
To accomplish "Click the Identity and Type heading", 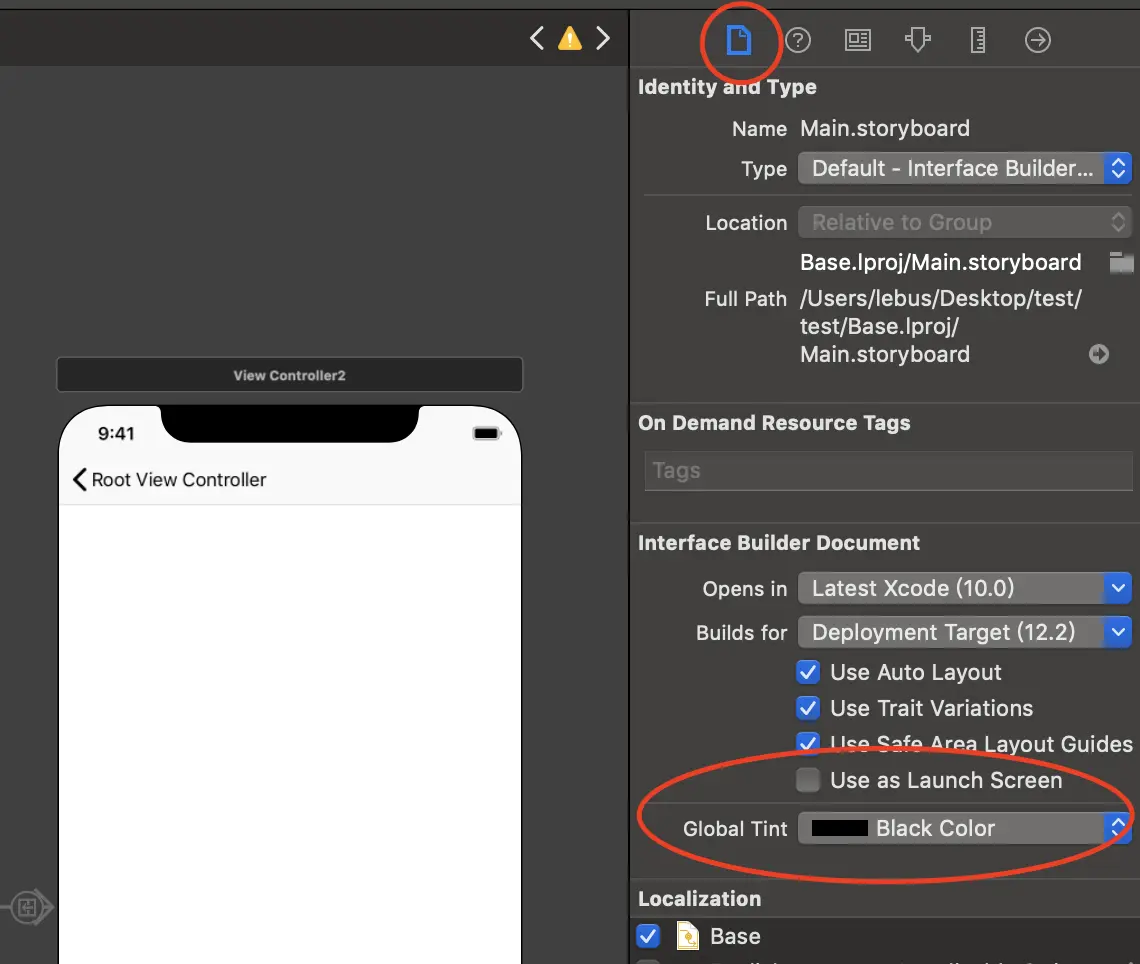I will (x=727, y=87).
